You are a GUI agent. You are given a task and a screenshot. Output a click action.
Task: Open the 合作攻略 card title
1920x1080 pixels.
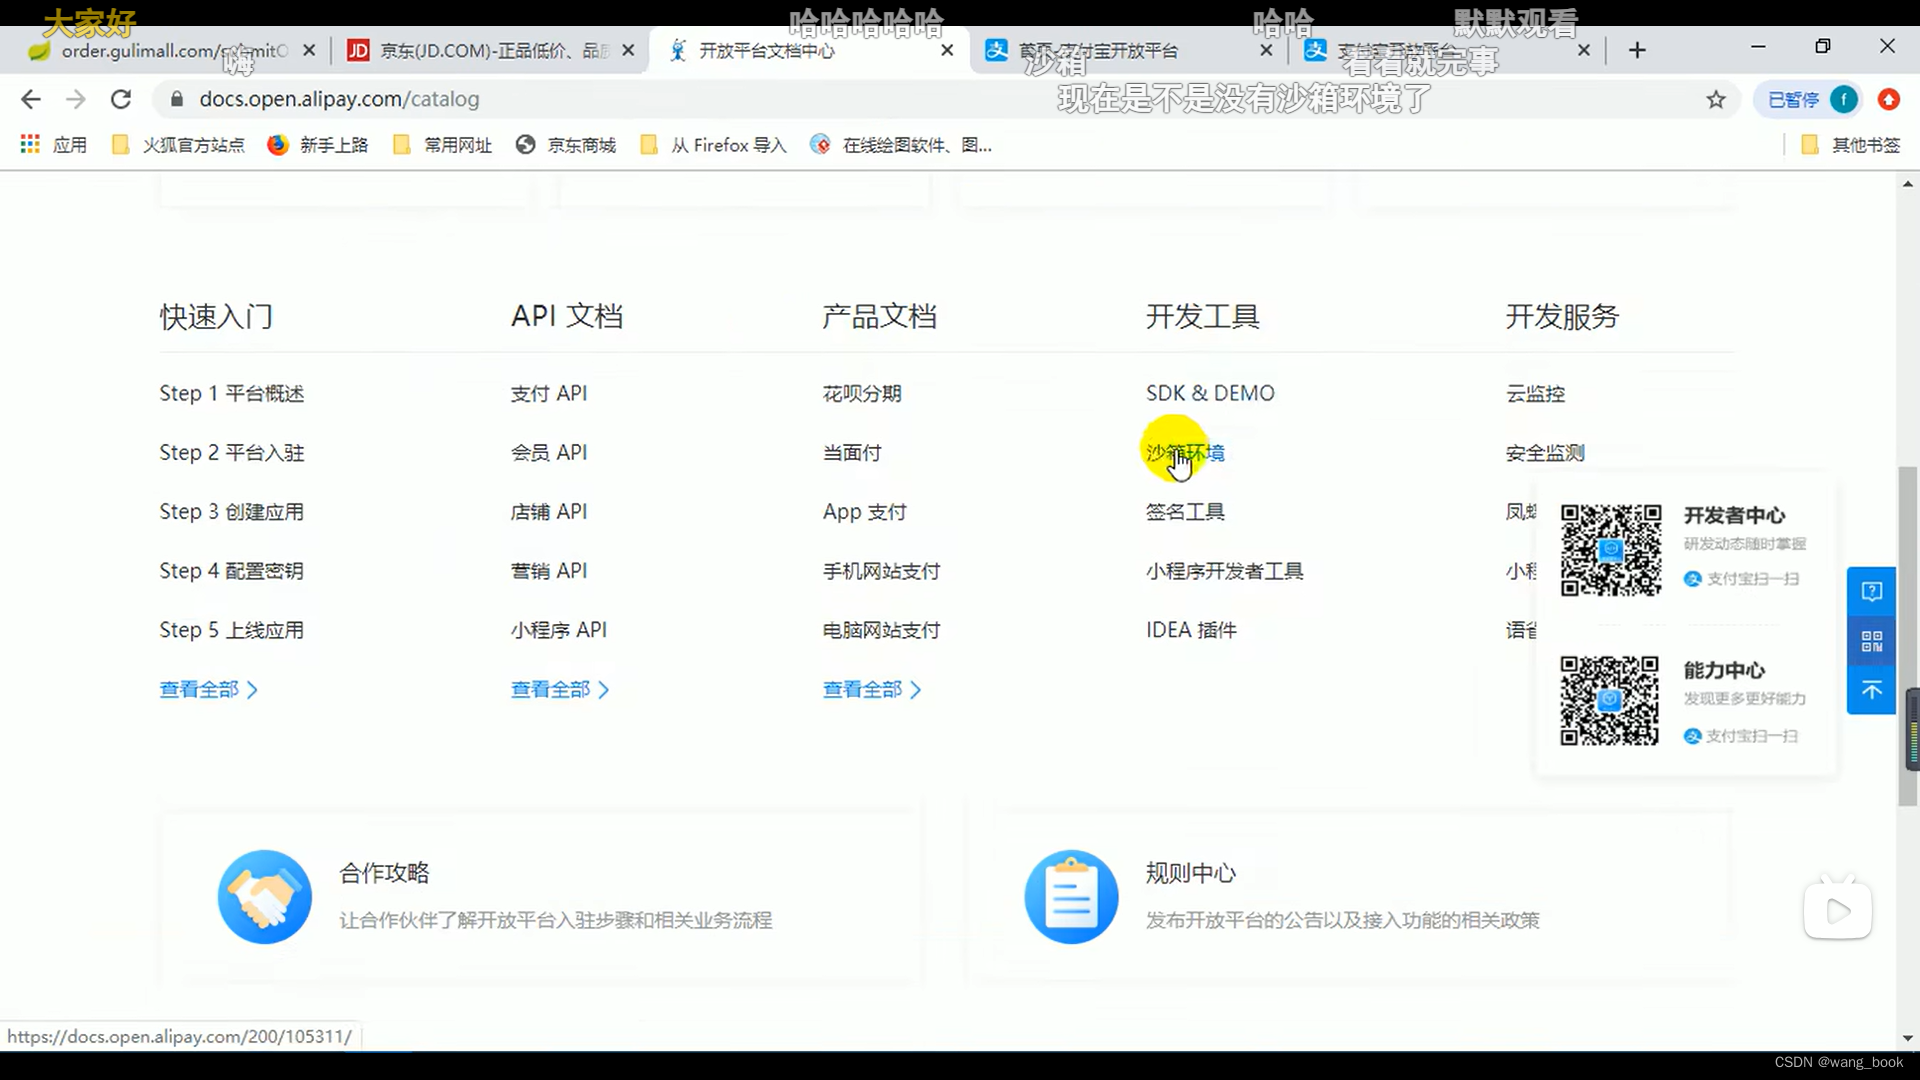pyautogui.click(x=384, y=872)
